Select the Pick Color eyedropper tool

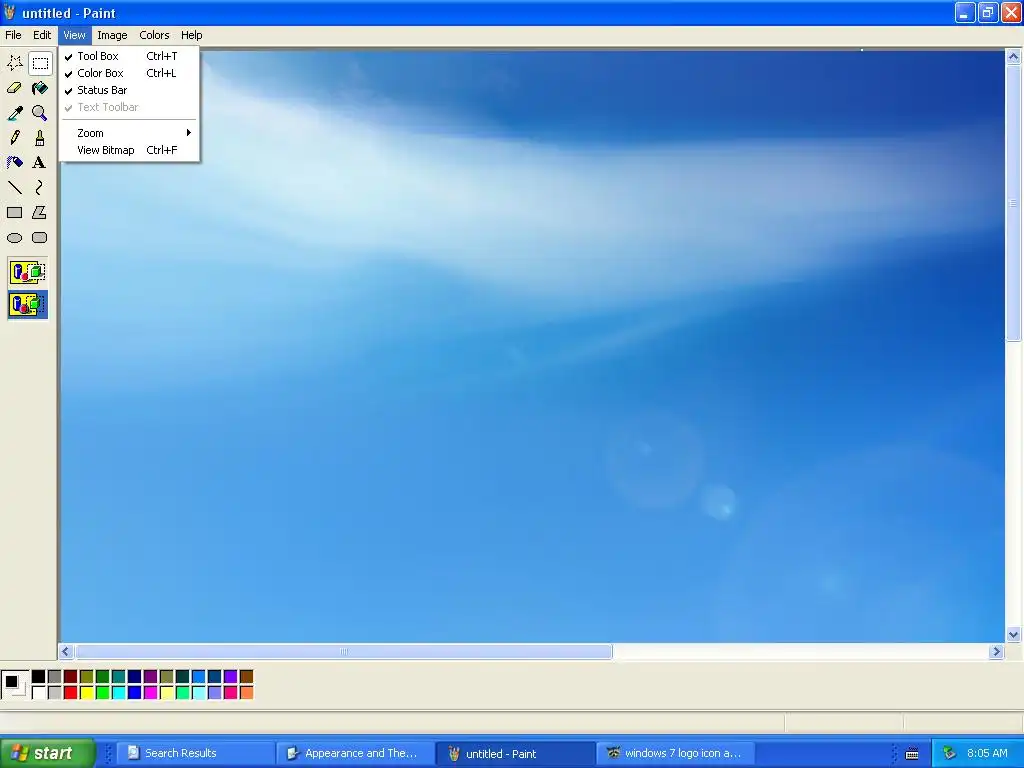click(14, 113)
